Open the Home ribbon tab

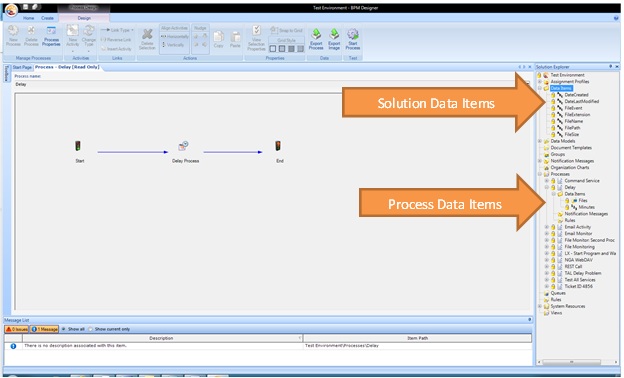(28, 18)
